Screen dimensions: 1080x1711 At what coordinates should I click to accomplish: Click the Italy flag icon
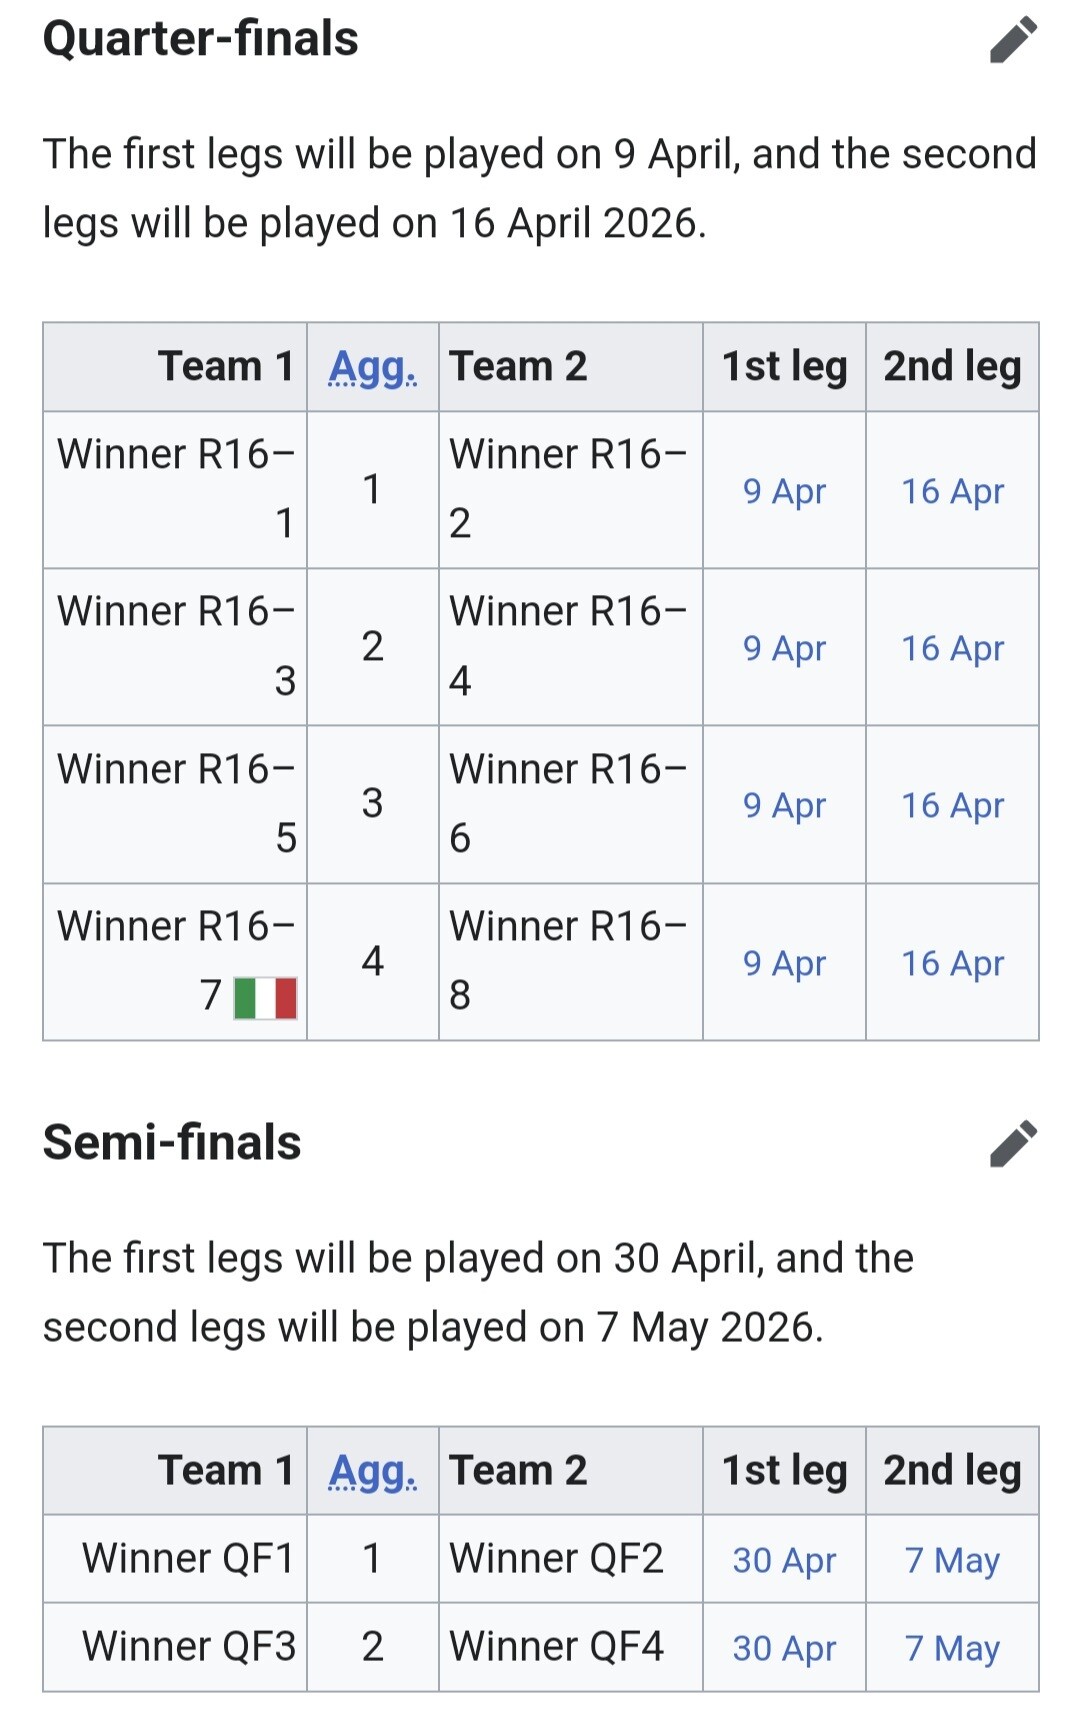265,998
